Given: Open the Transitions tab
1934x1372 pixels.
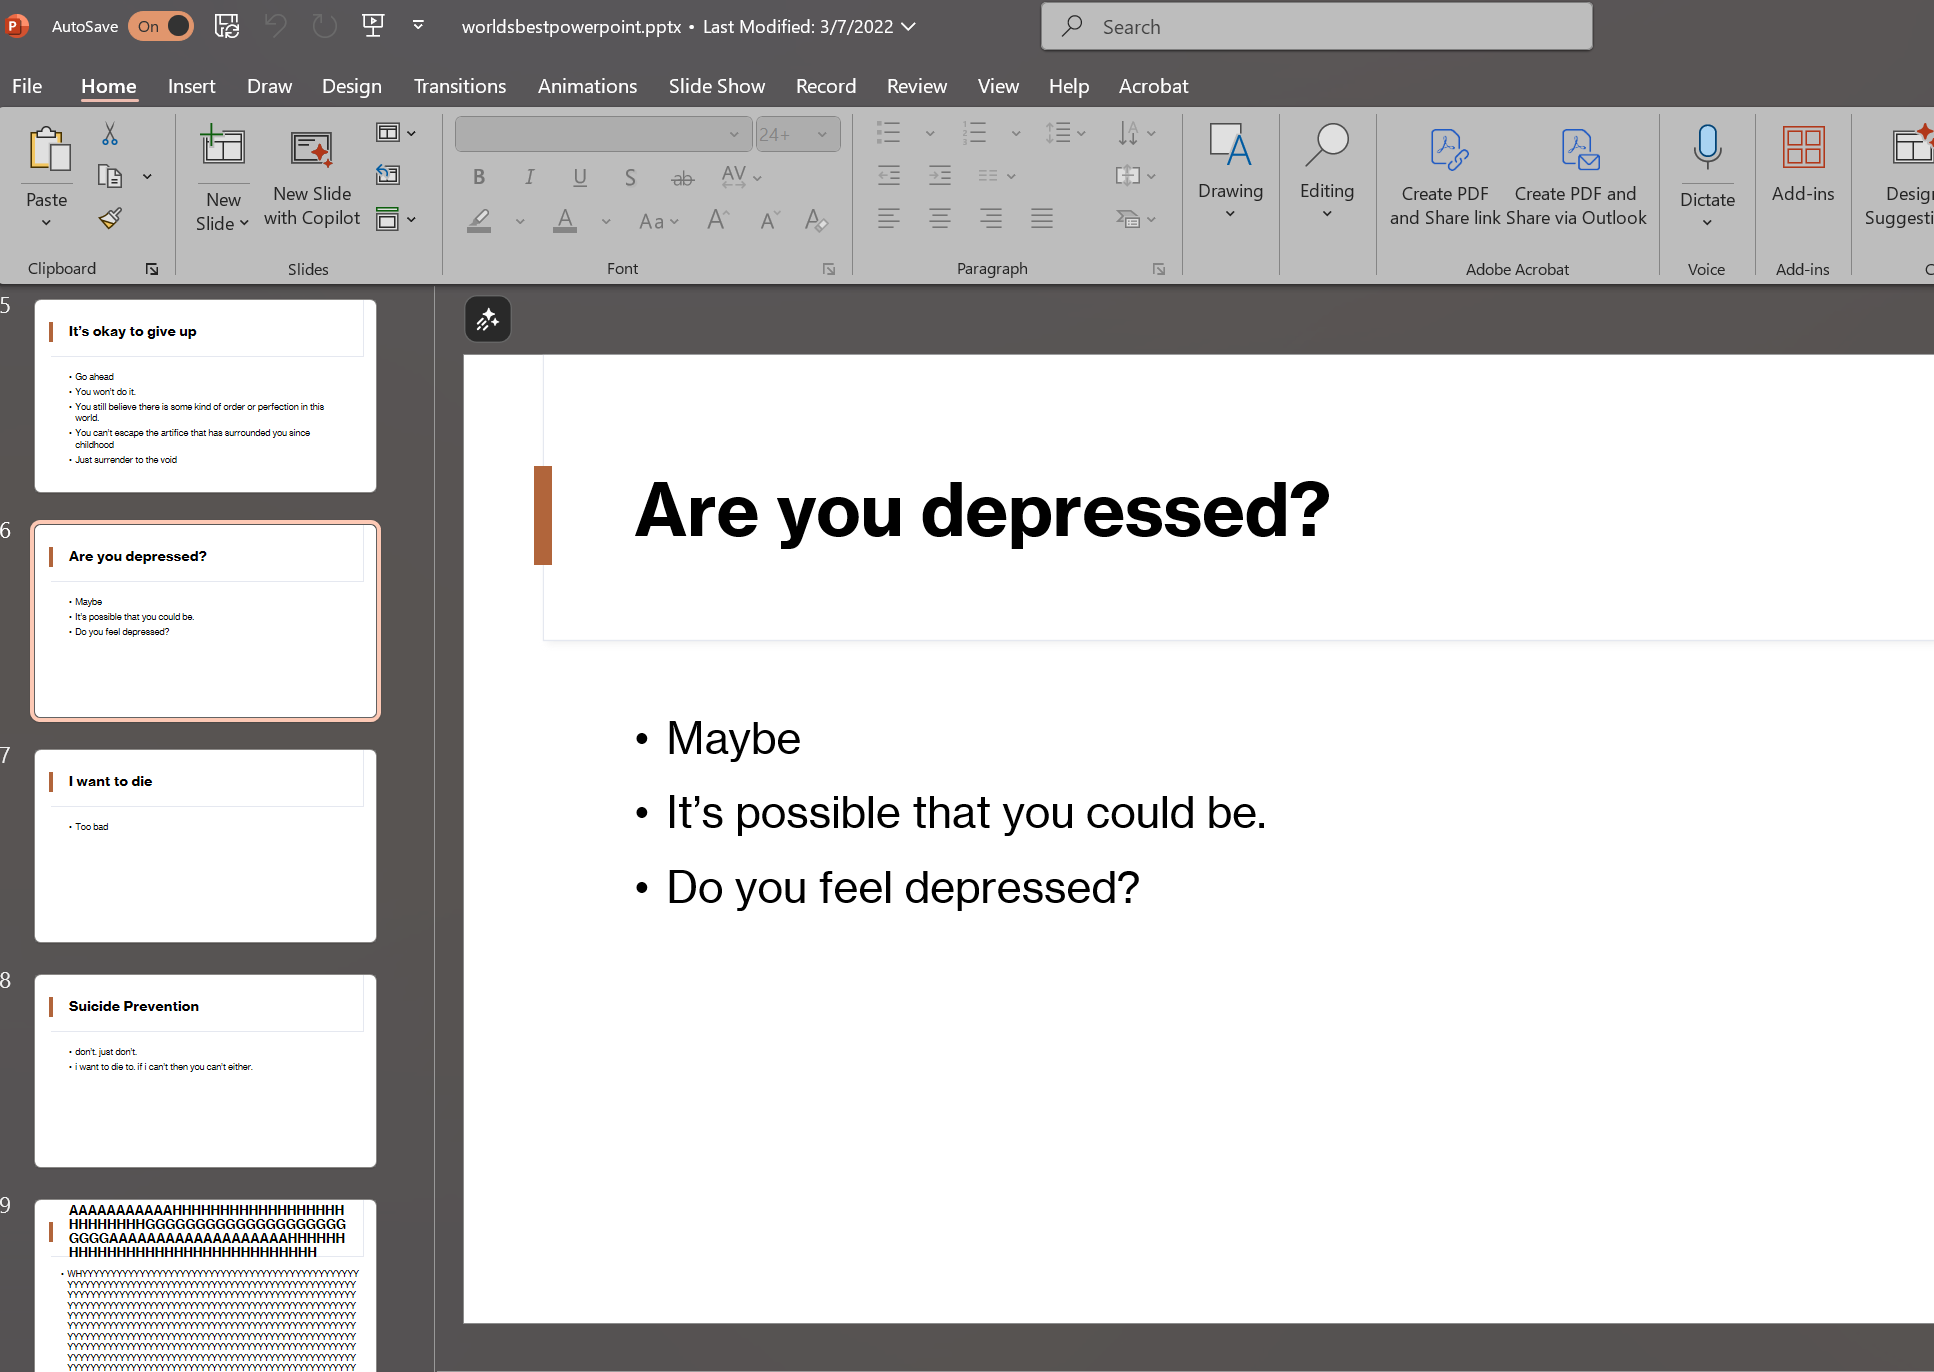Looking at the screenshot, I should tap(460, 86).
